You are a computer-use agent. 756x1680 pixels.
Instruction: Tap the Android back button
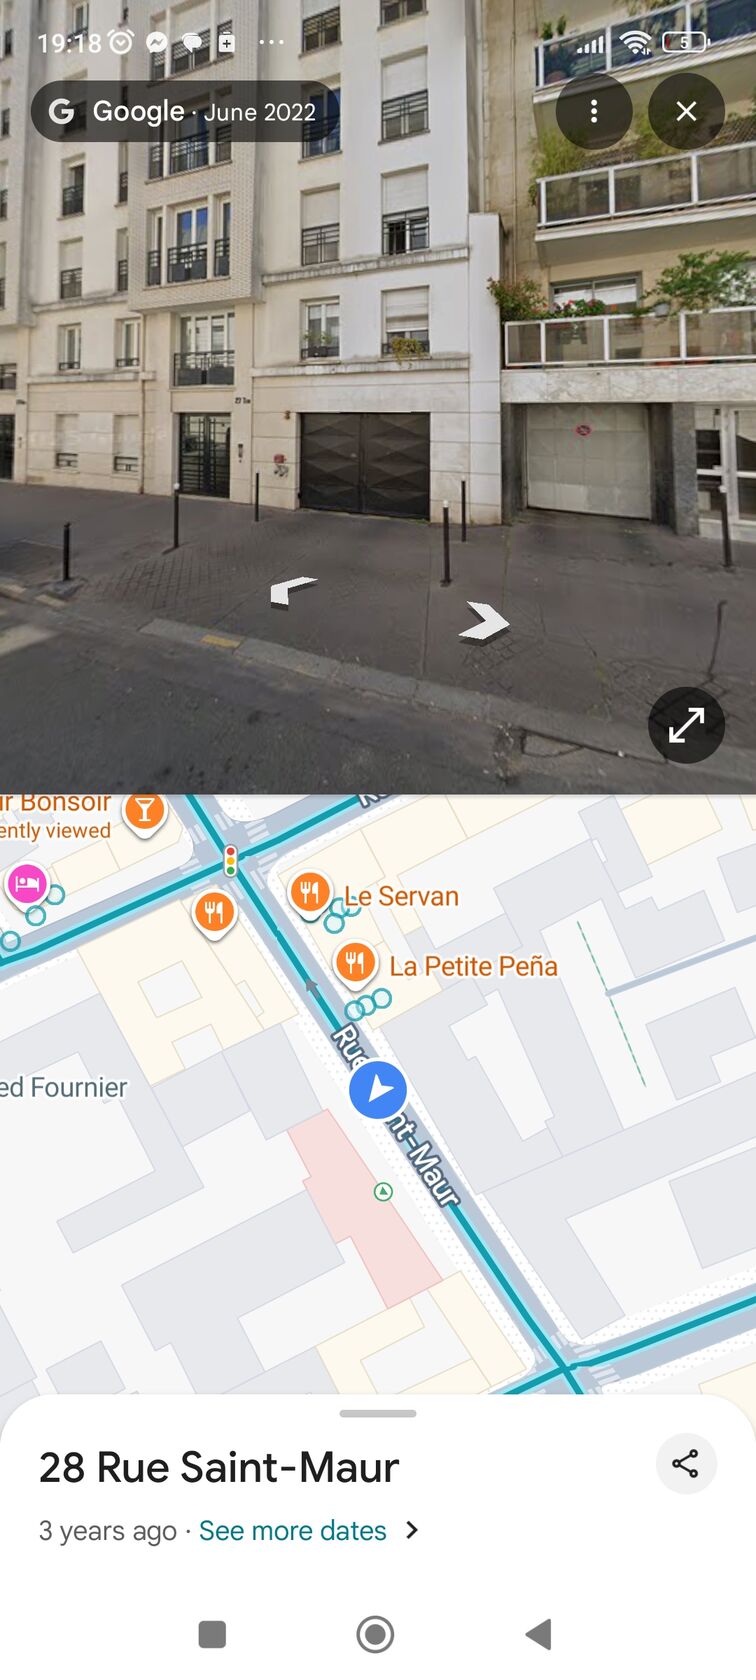point(539,1634)
